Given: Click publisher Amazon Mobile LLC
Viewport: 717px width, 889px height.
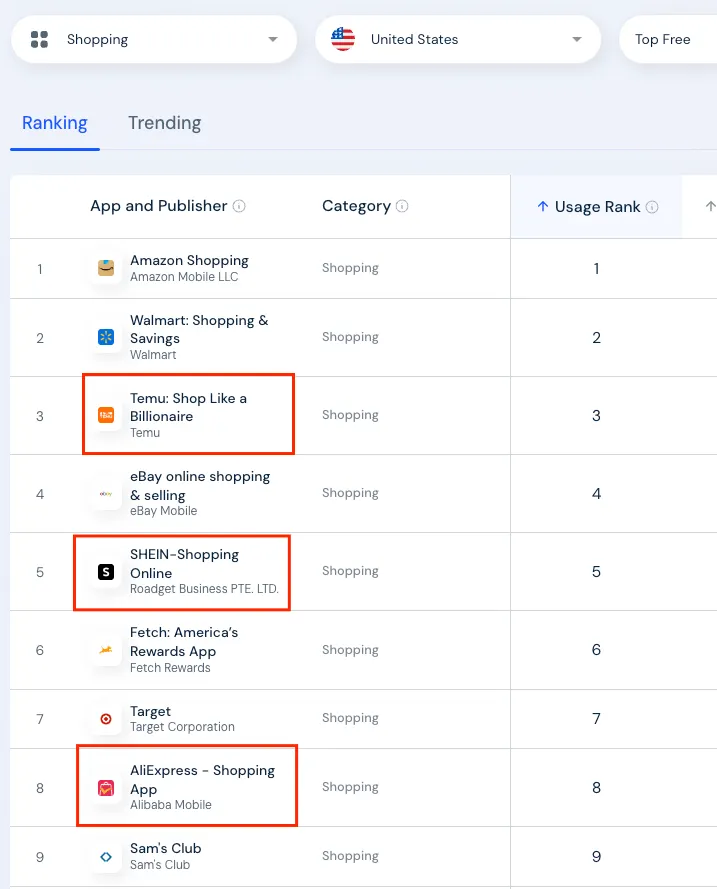Looking at the screenshot, I should coord(184,277).
